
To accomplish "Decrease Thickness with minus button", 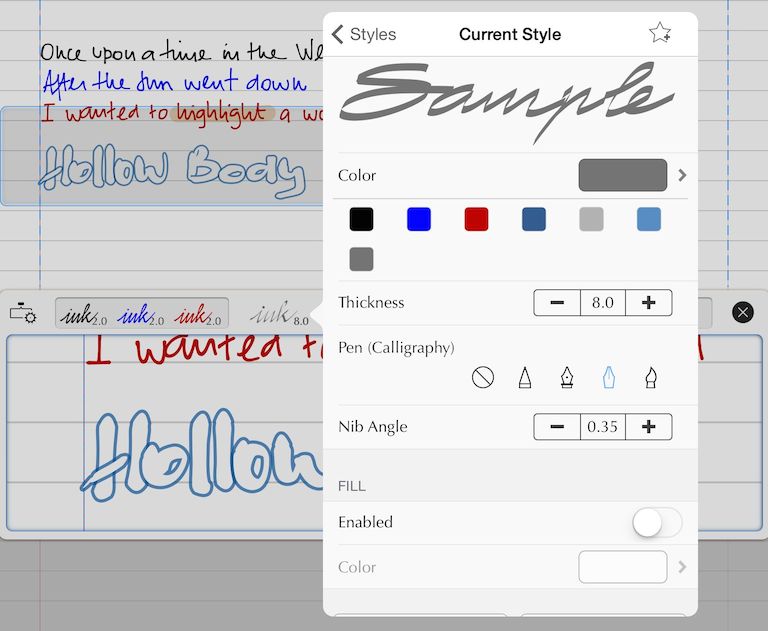I will pos(557,303).
